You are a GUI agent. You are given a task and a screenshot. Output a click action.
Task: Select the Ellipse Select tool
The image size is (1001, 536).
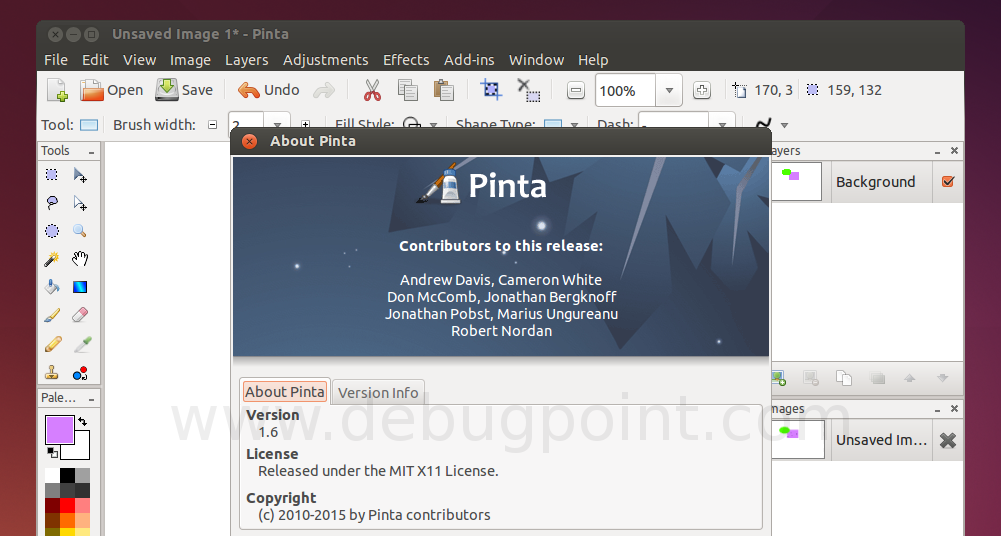pyautogui.click(x=52, y=231)
